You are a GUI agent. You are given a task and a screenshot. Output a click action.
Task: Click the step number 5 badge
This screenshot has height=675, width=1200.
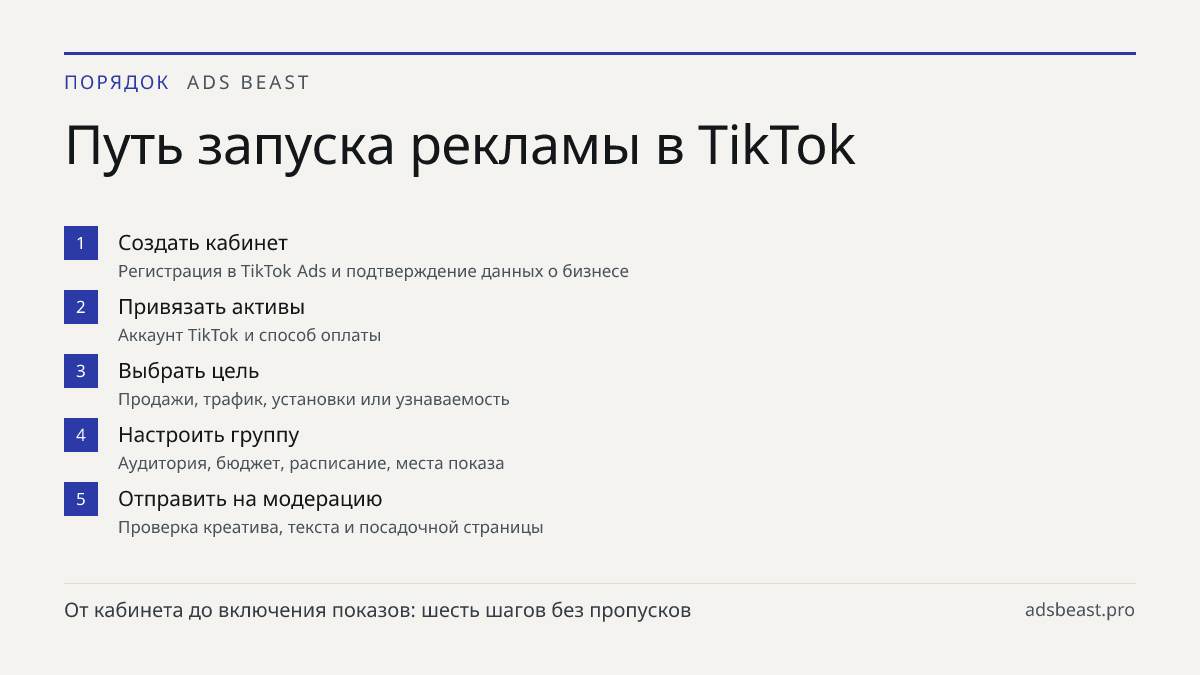81,499
